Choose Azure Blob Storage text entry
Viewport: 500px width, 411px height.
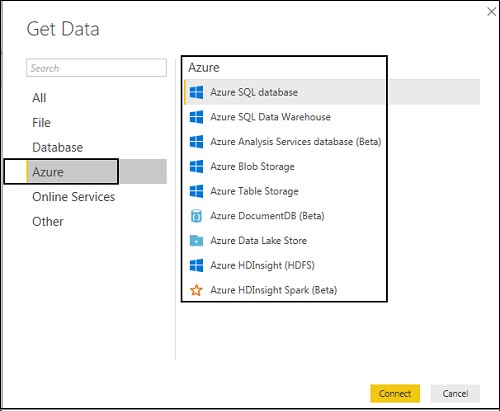[252, 166]
